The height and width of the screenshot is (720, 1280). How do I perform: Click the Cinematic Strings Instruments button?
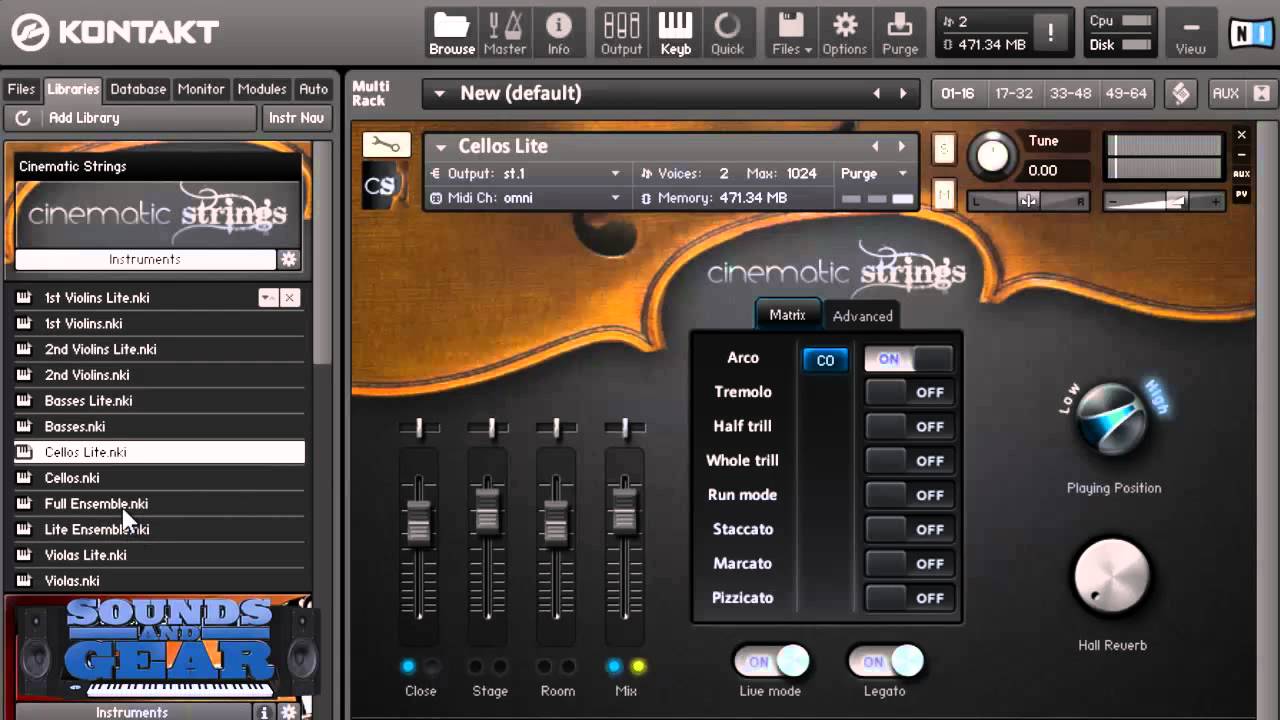pos(145,259)
